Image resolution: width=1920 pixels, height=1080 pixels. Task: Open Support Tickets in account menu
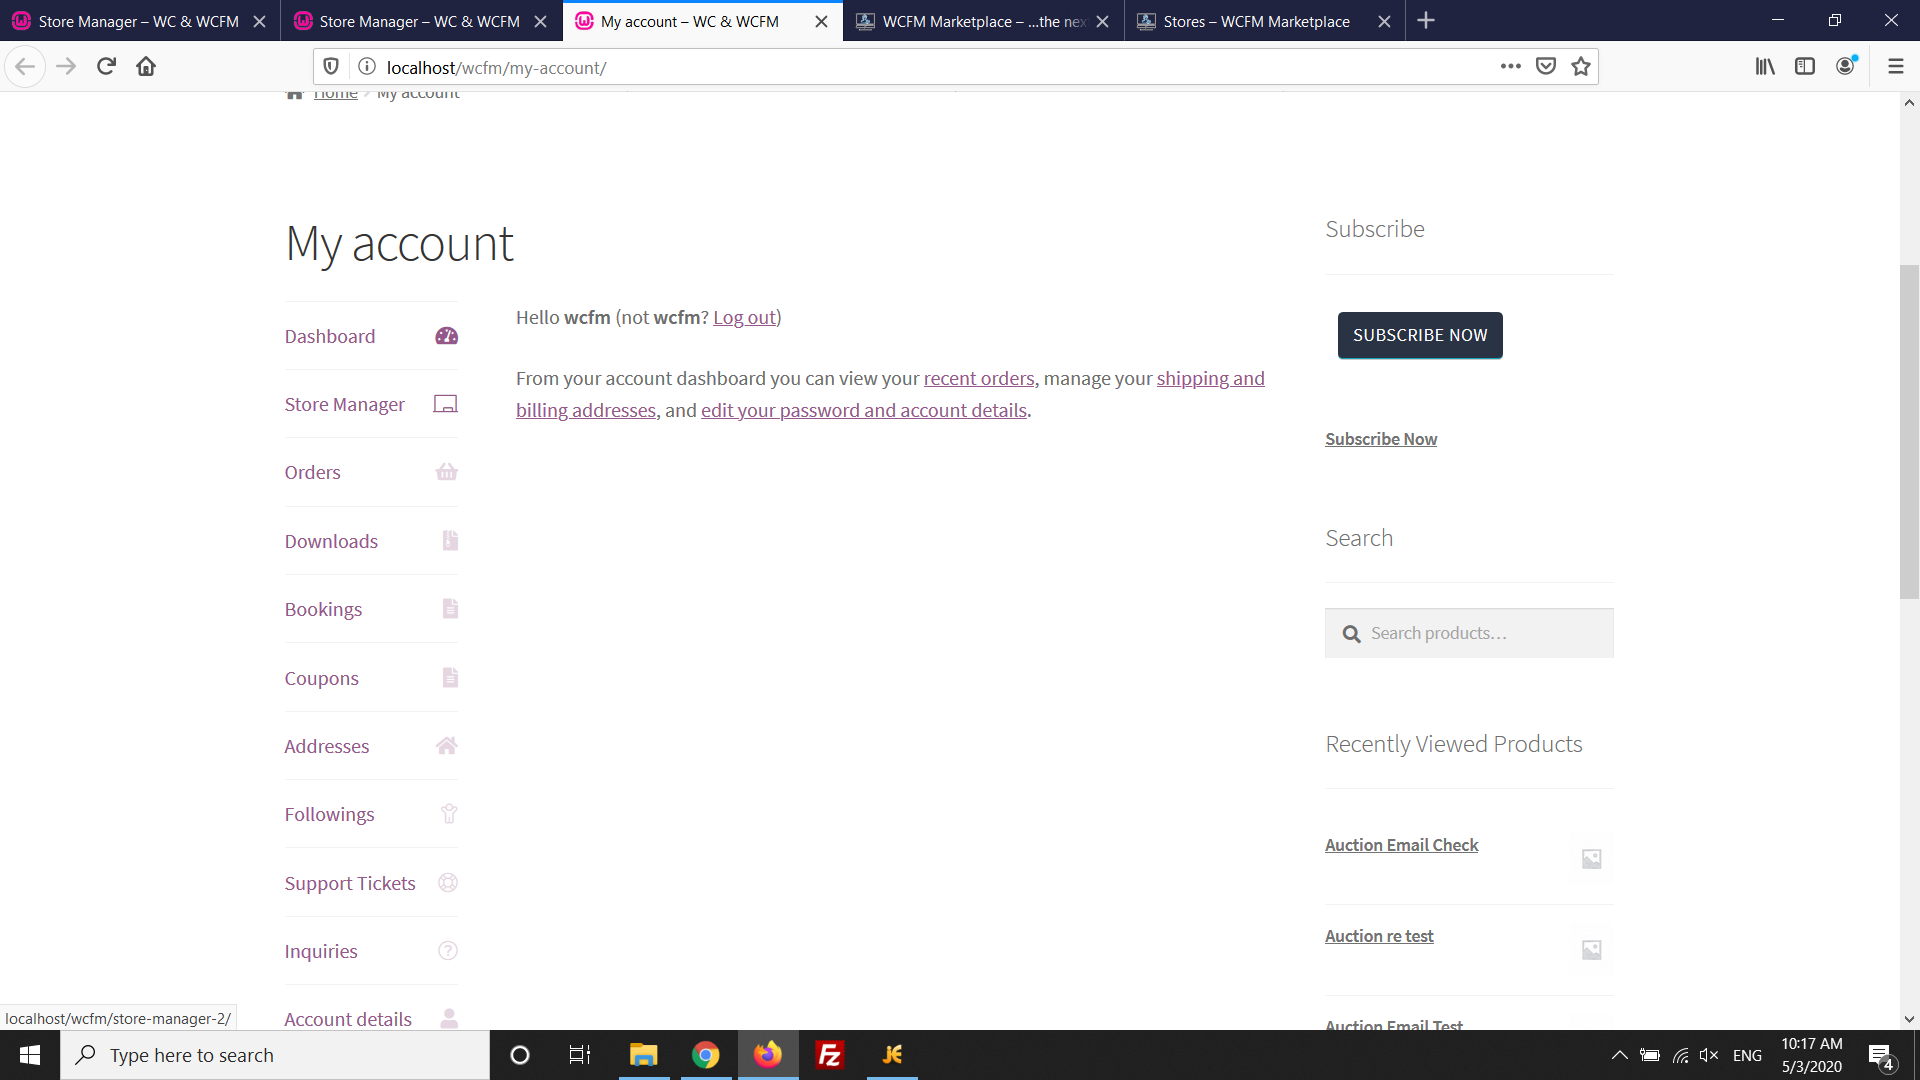[x=350, y=884]
